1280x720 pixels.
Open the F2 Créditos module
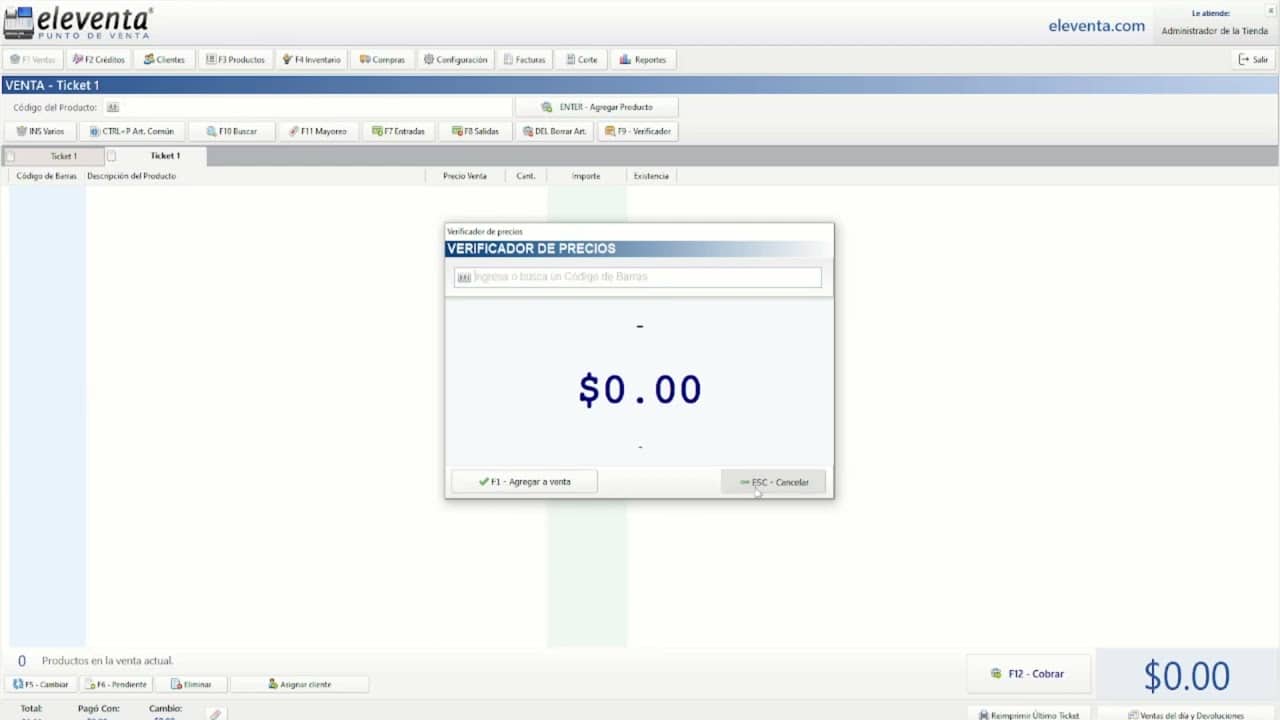click(98, 60)
